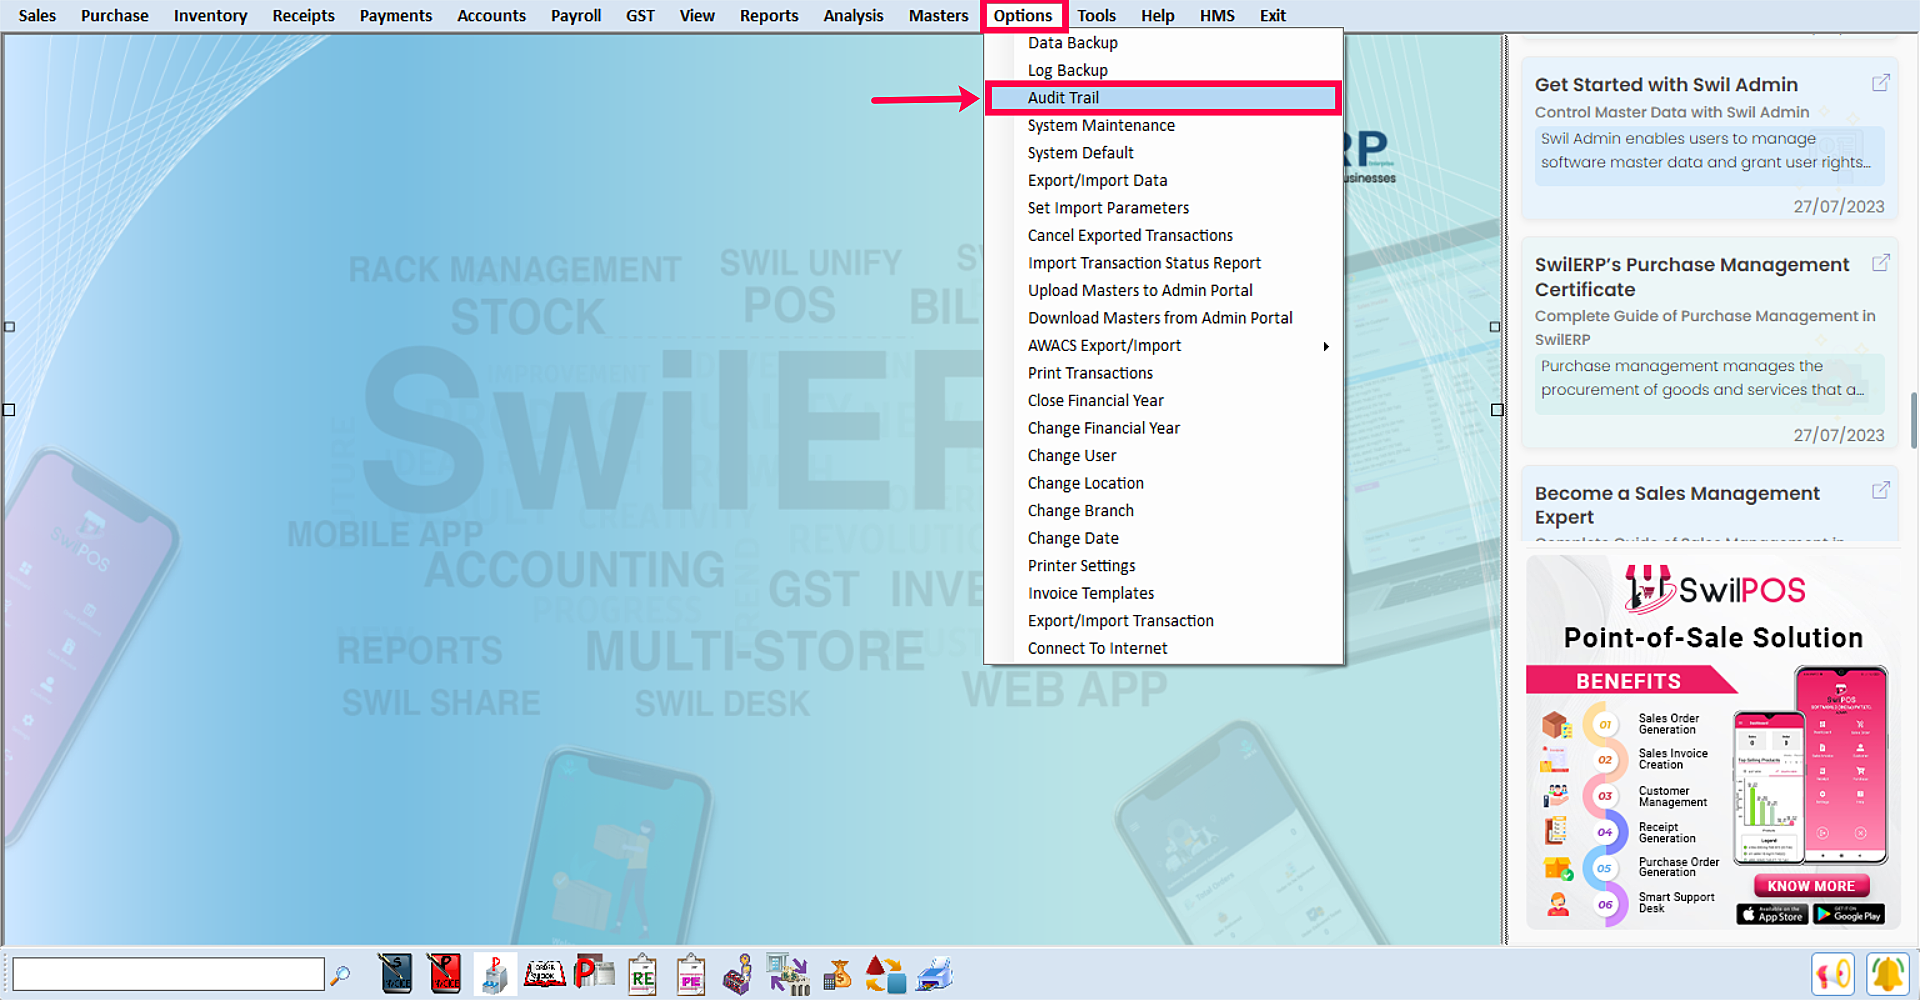The image size is (1920, 1000).
Task: Click the money bag with calculator toolbar icon
Action: click(x=837, y=974)
